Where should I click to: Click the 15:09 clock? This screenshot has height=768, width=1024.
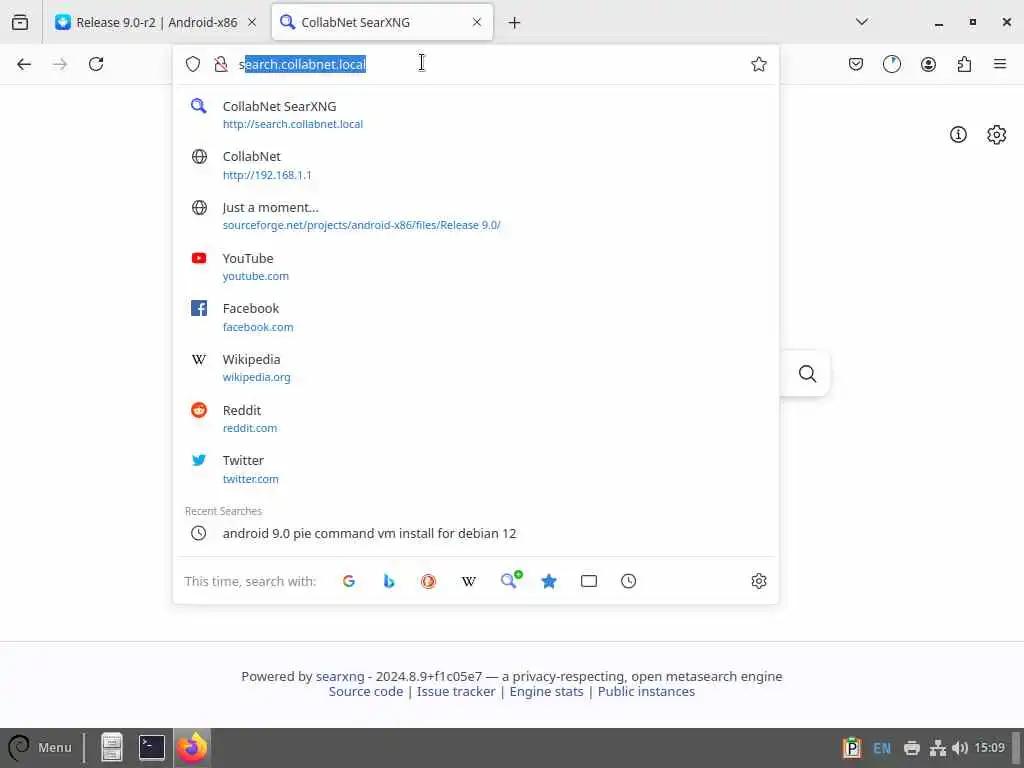[x=989, y=748]
